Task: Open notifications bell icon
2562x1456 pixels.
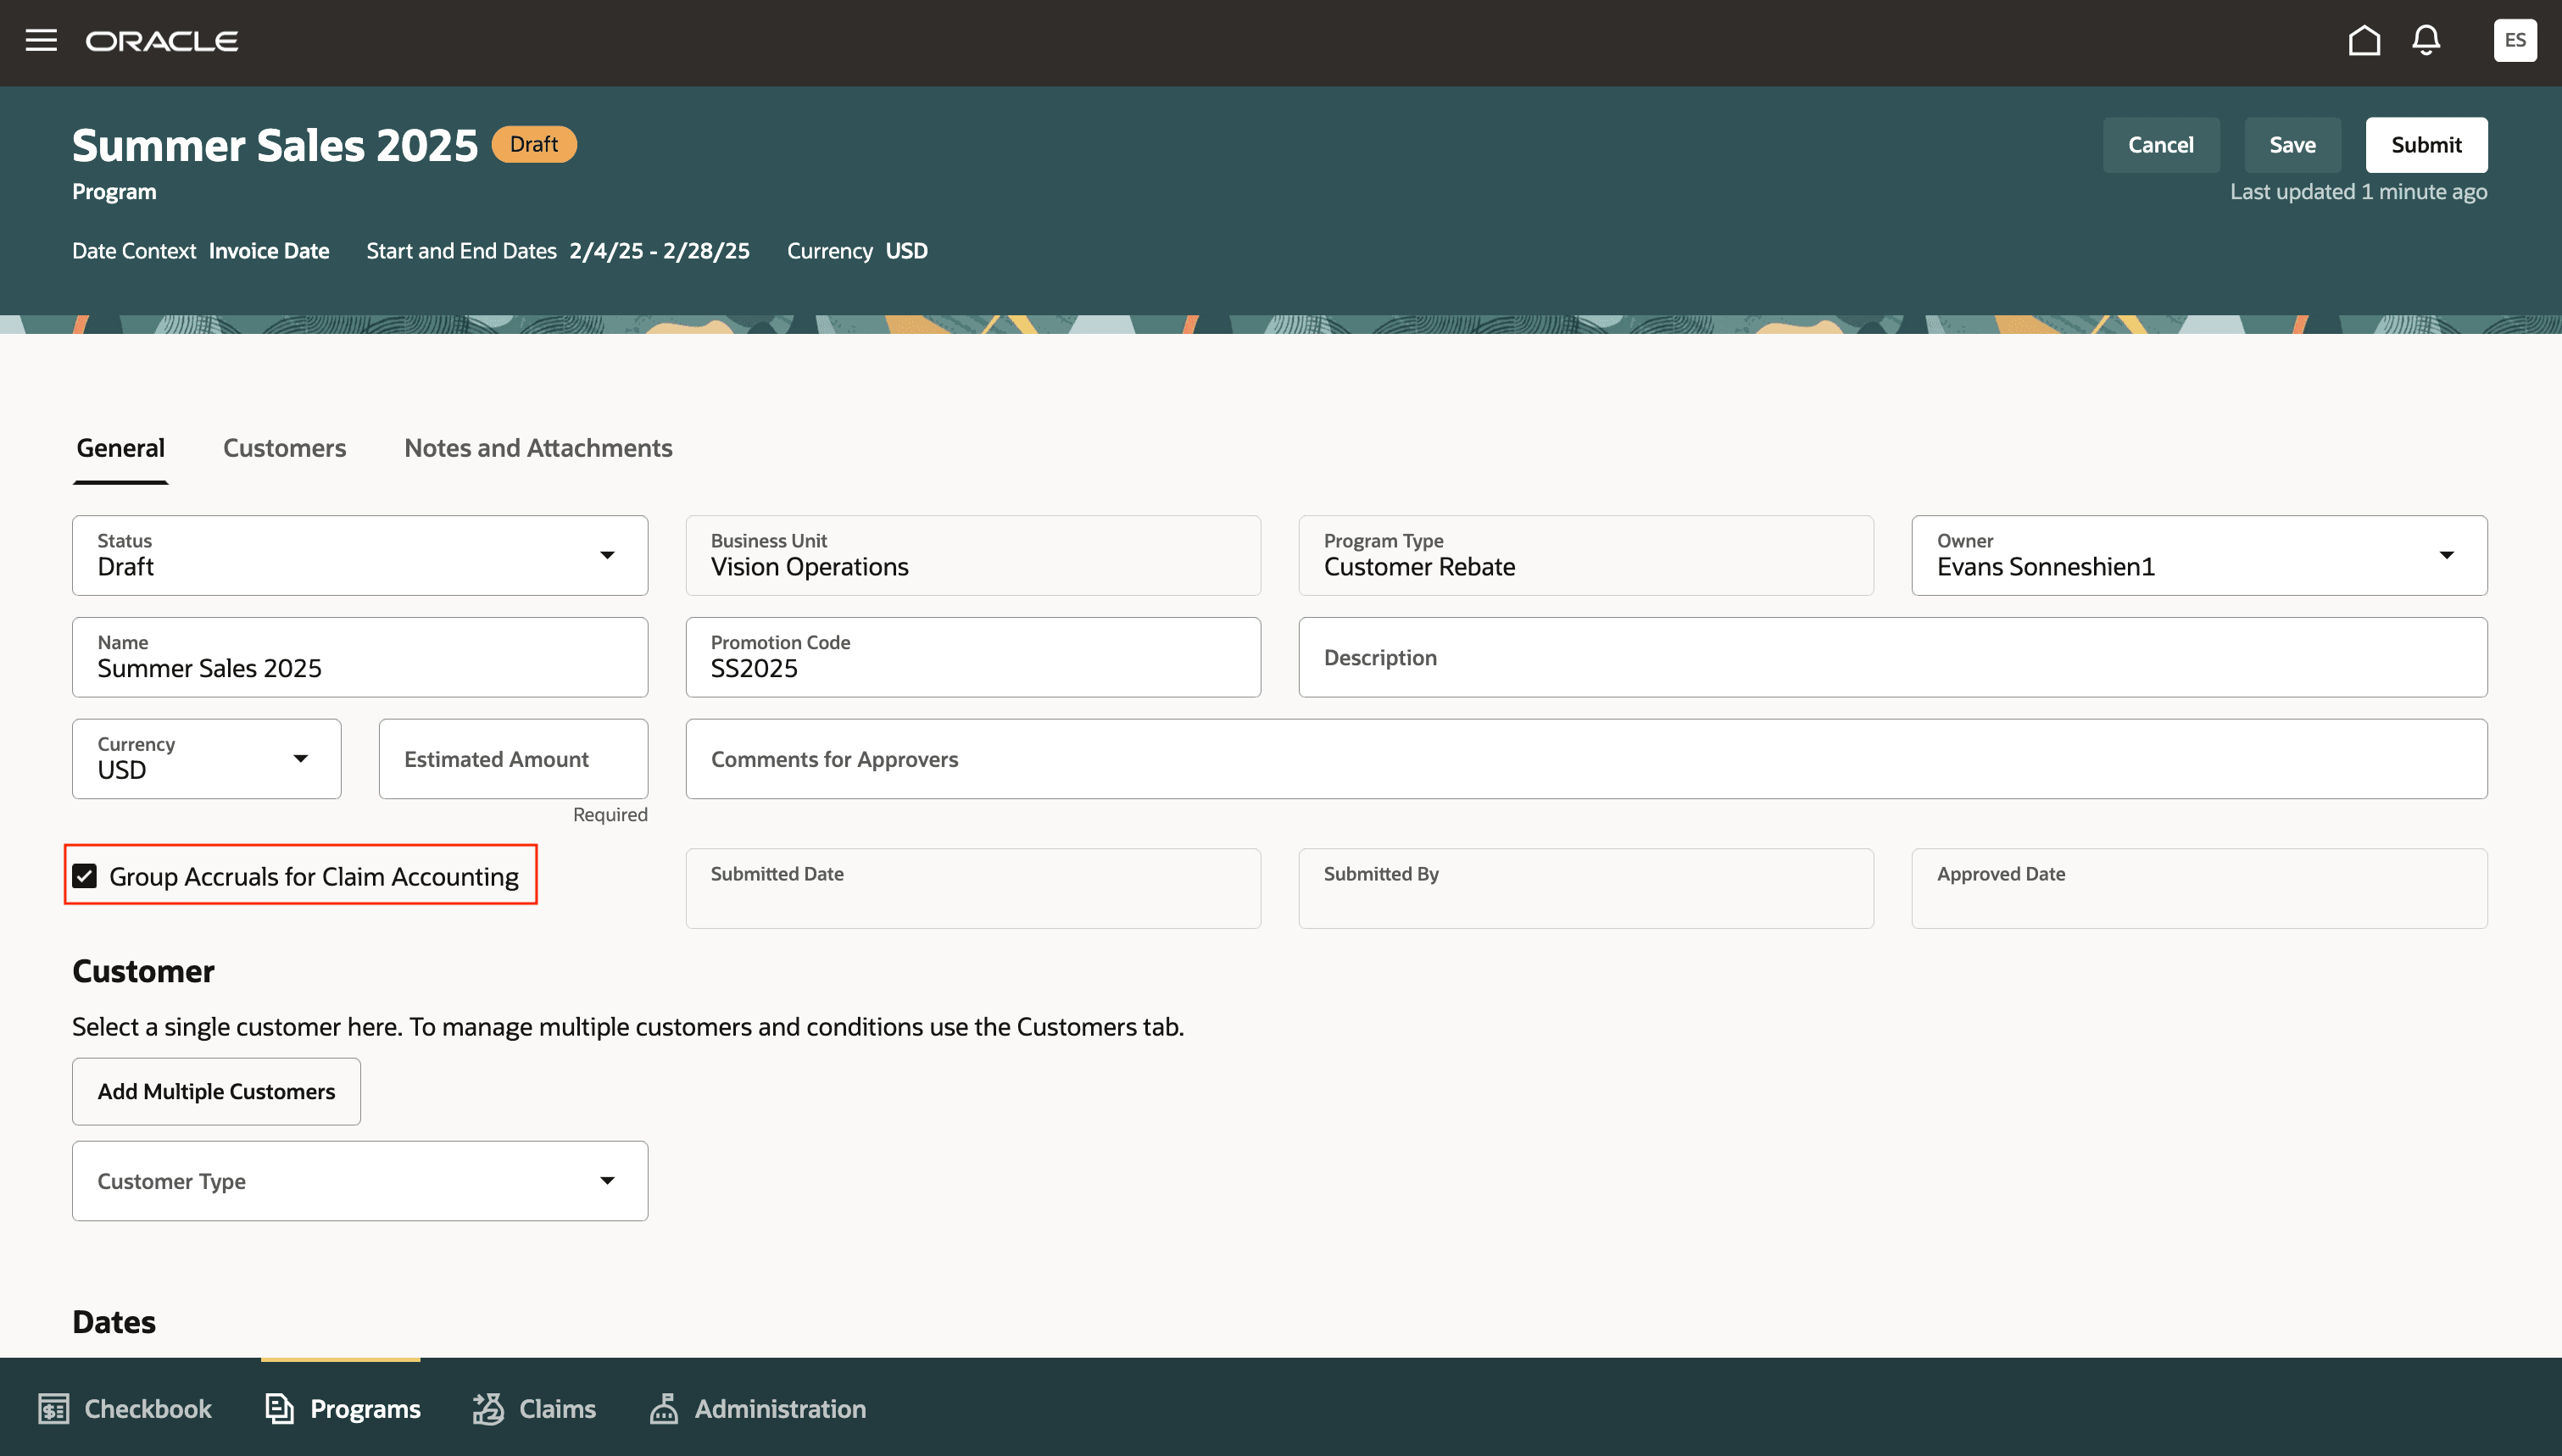Action: 2426,41
